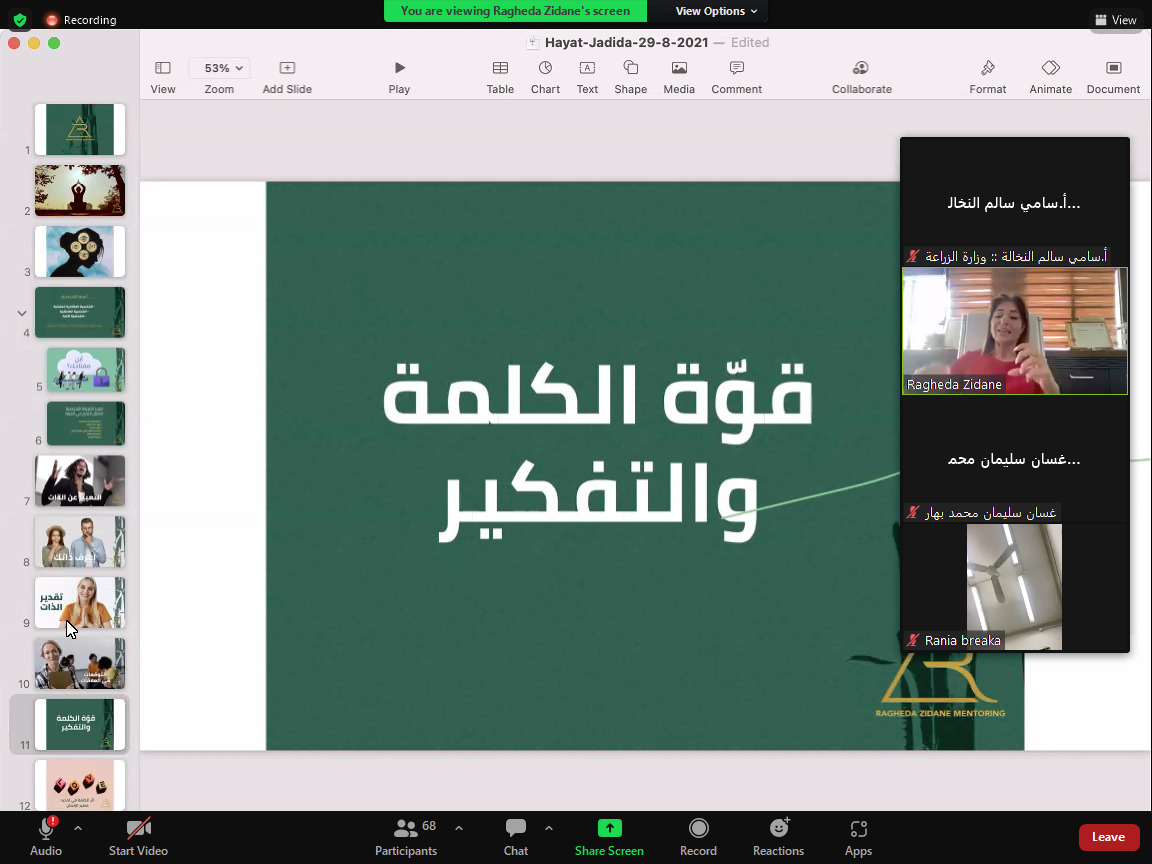Viewport: 1152px width, 864px height.
Task: Open the View Options dropdown
Action: tap(716, 11)
